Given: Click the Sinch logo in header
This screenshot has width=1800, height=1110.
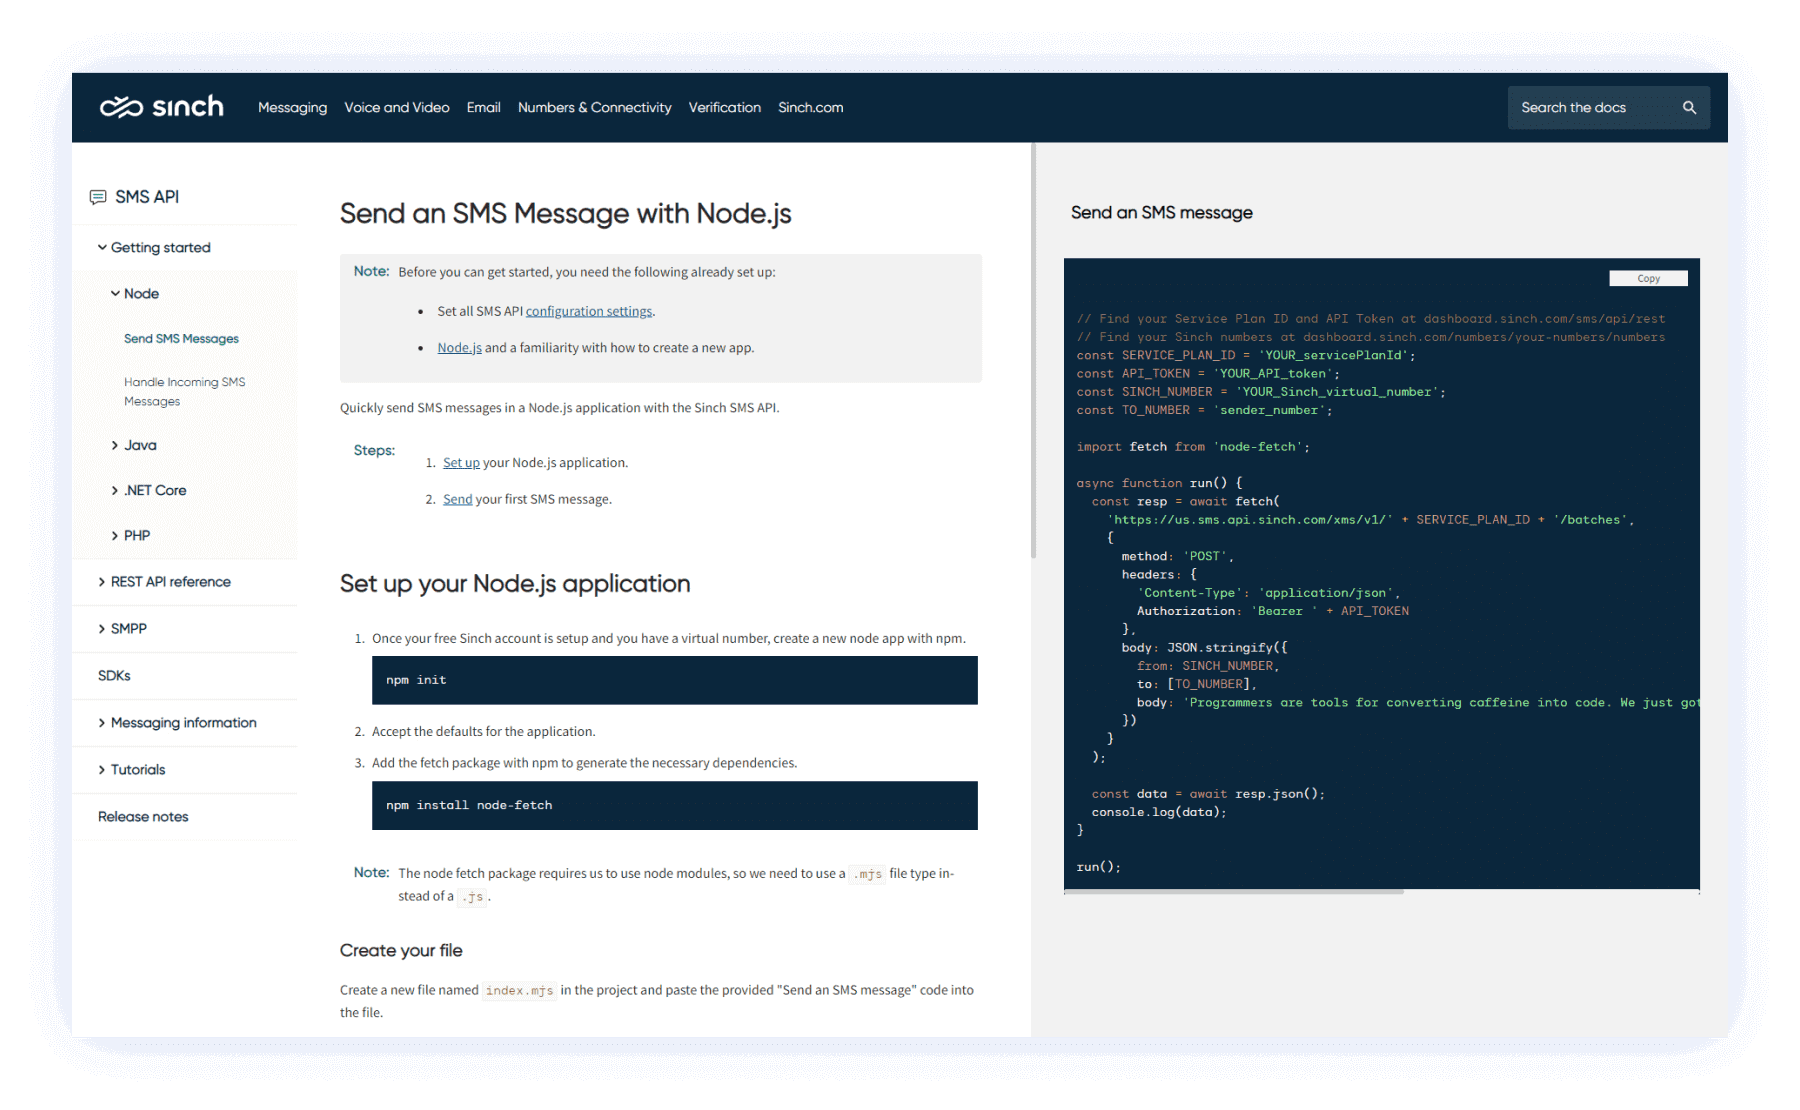Looking at the screenshot, I should pos(161,107).
